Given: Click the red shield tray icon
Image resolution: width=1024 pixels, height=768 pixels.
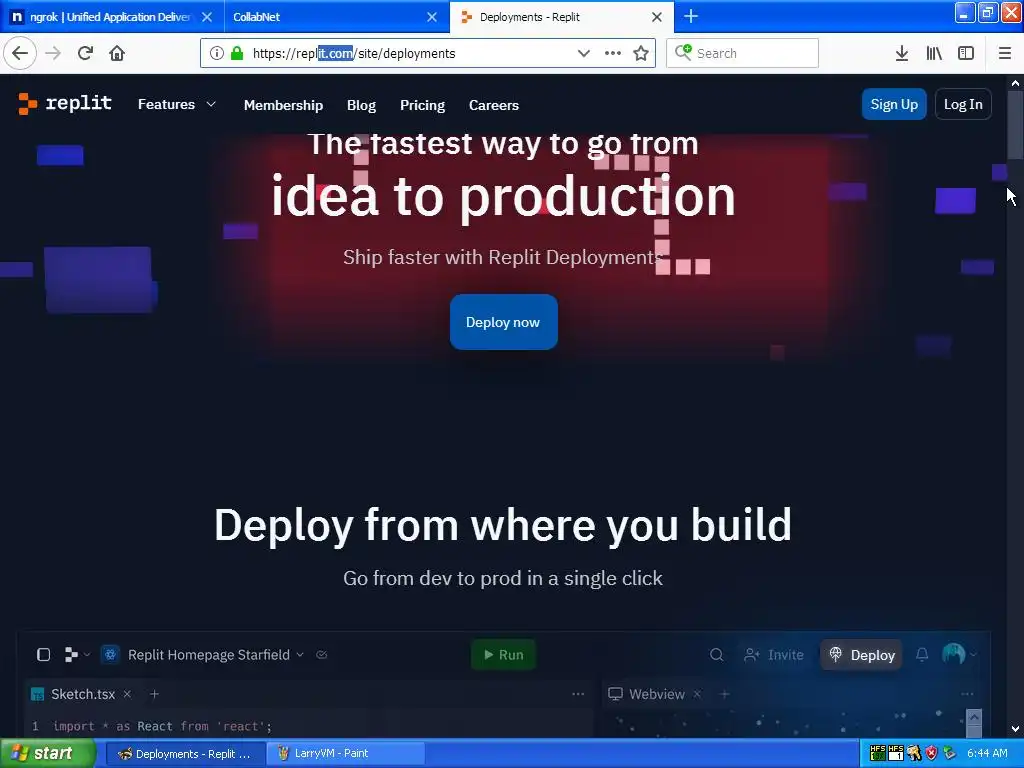Looking at the screenshot, I should point(931,753).
